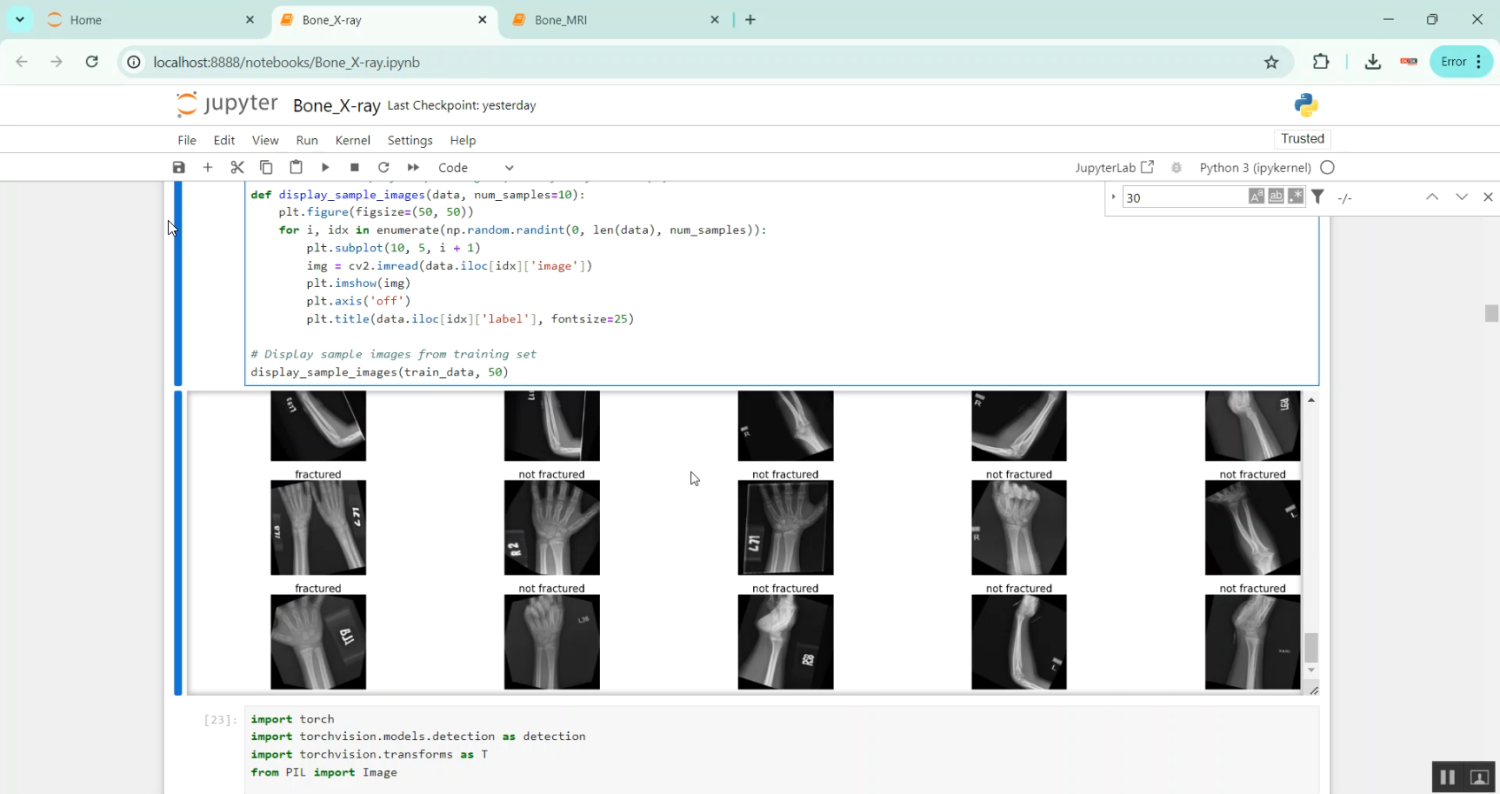The image size is (1500, 794).
Task: Toggle Match Whole Word in search
Action: click(x=1276, y=197)
